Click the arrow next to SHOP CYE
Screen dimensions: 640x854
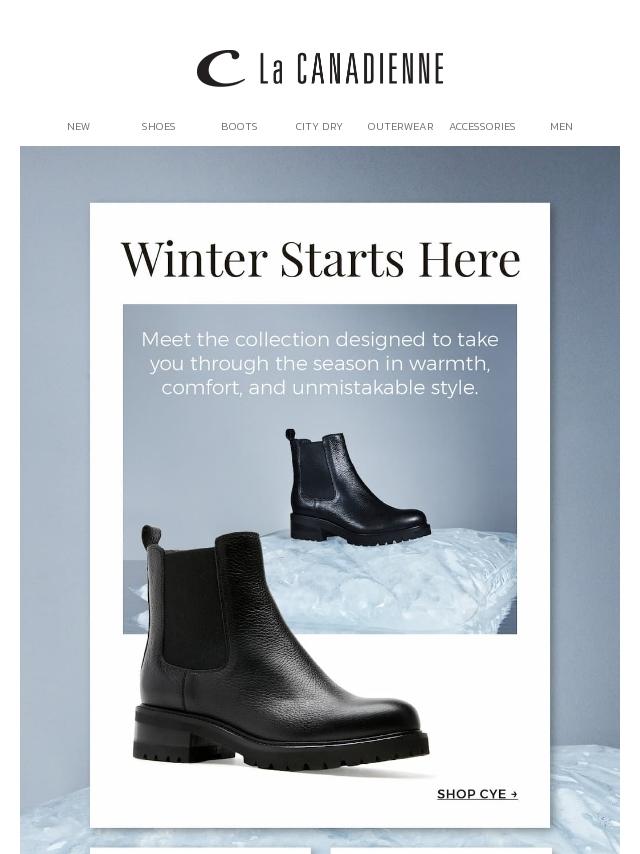(x=514, y=795)
